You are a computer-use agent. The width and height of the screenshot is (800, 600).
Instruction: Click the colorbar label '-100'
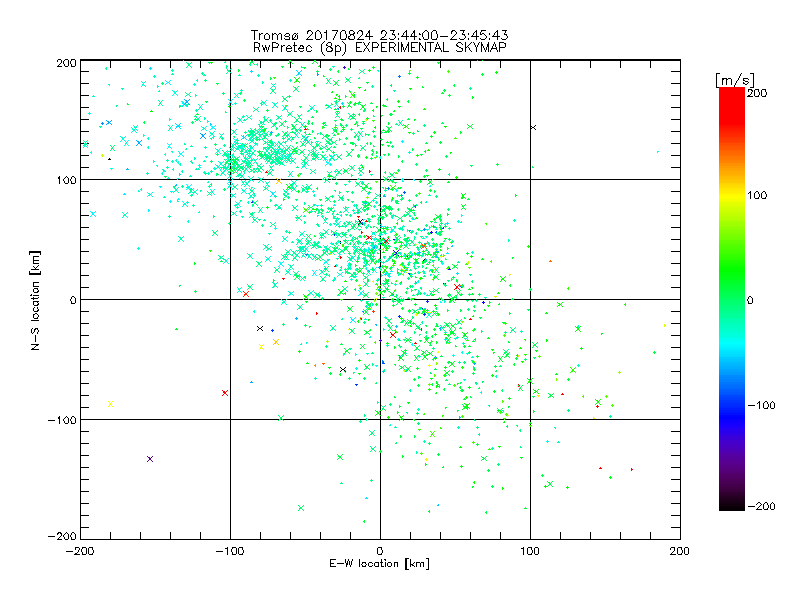pos(761,405)
